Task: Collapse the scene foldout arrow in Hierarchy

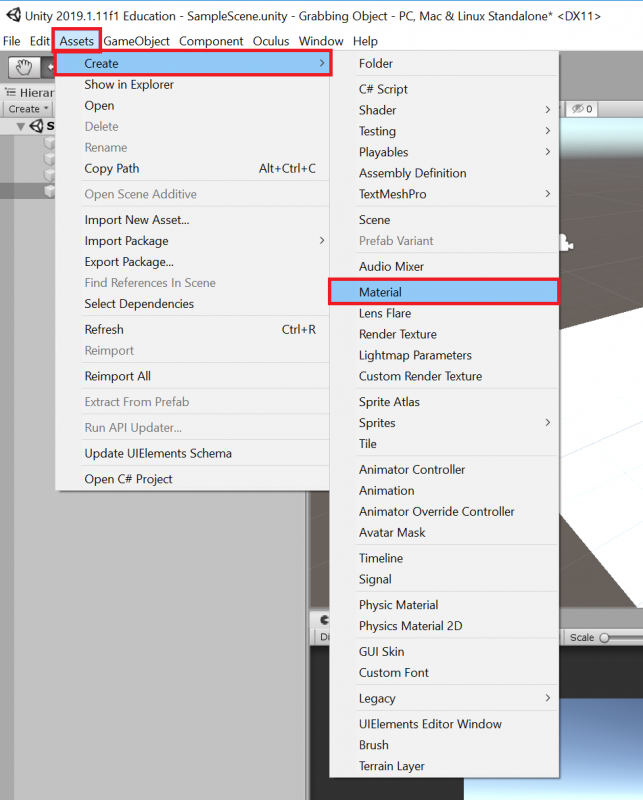Action: pyautogui.click(x=20, y=126)
